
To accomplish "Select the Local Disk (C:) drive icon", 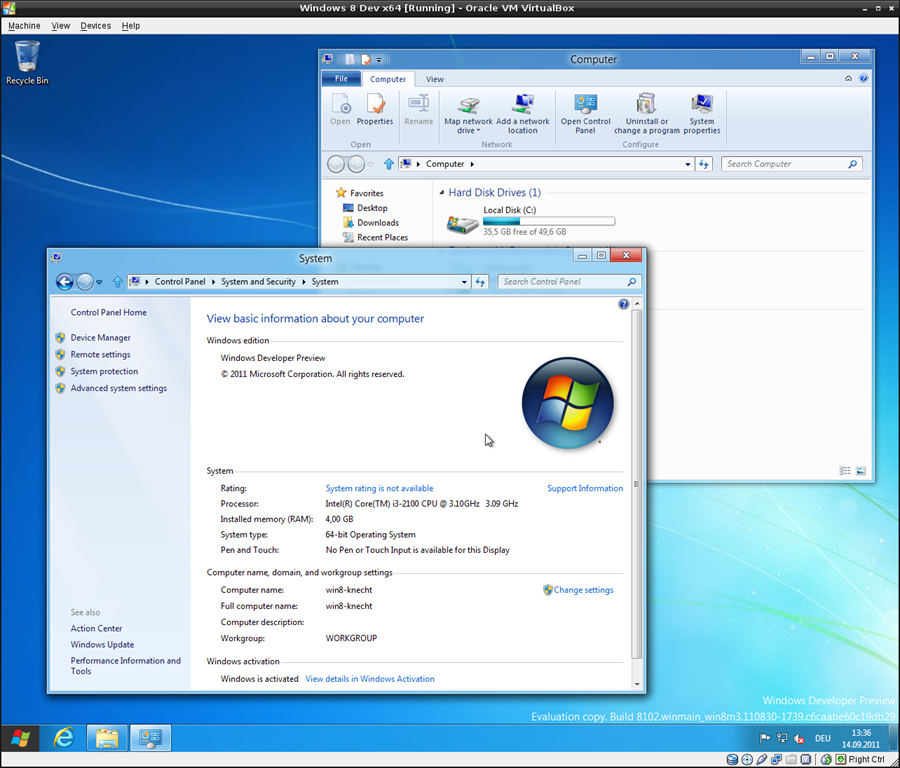I will (463, 224).
